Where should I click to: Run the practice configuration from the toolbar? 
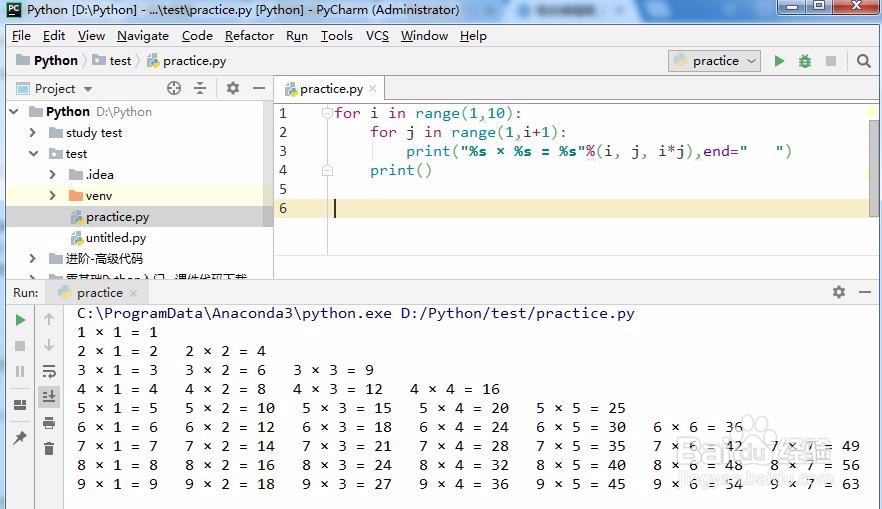coord(779,61)
